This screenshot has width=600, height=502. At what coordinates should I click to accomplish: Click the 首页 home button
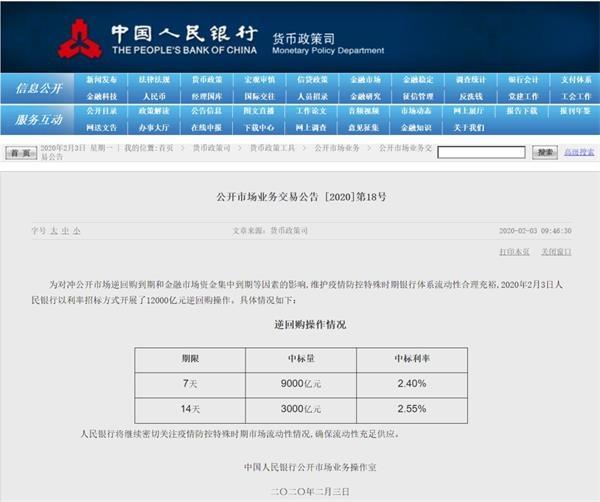21,153
